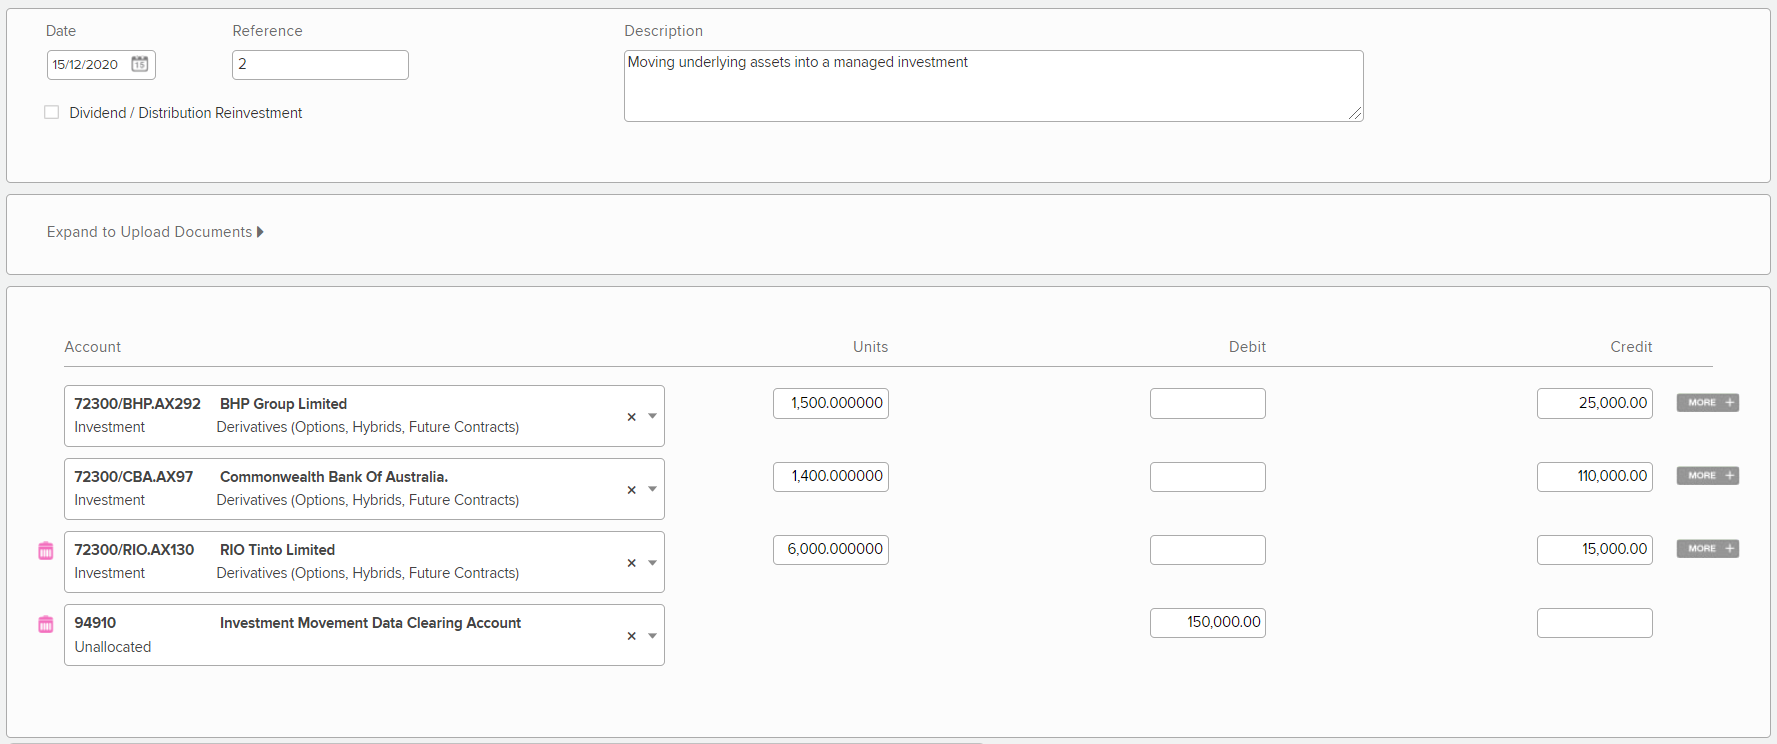The height and width of the screenshot is (744, 1777).
Task: Click the Description text area
Action: click(992, 86)
